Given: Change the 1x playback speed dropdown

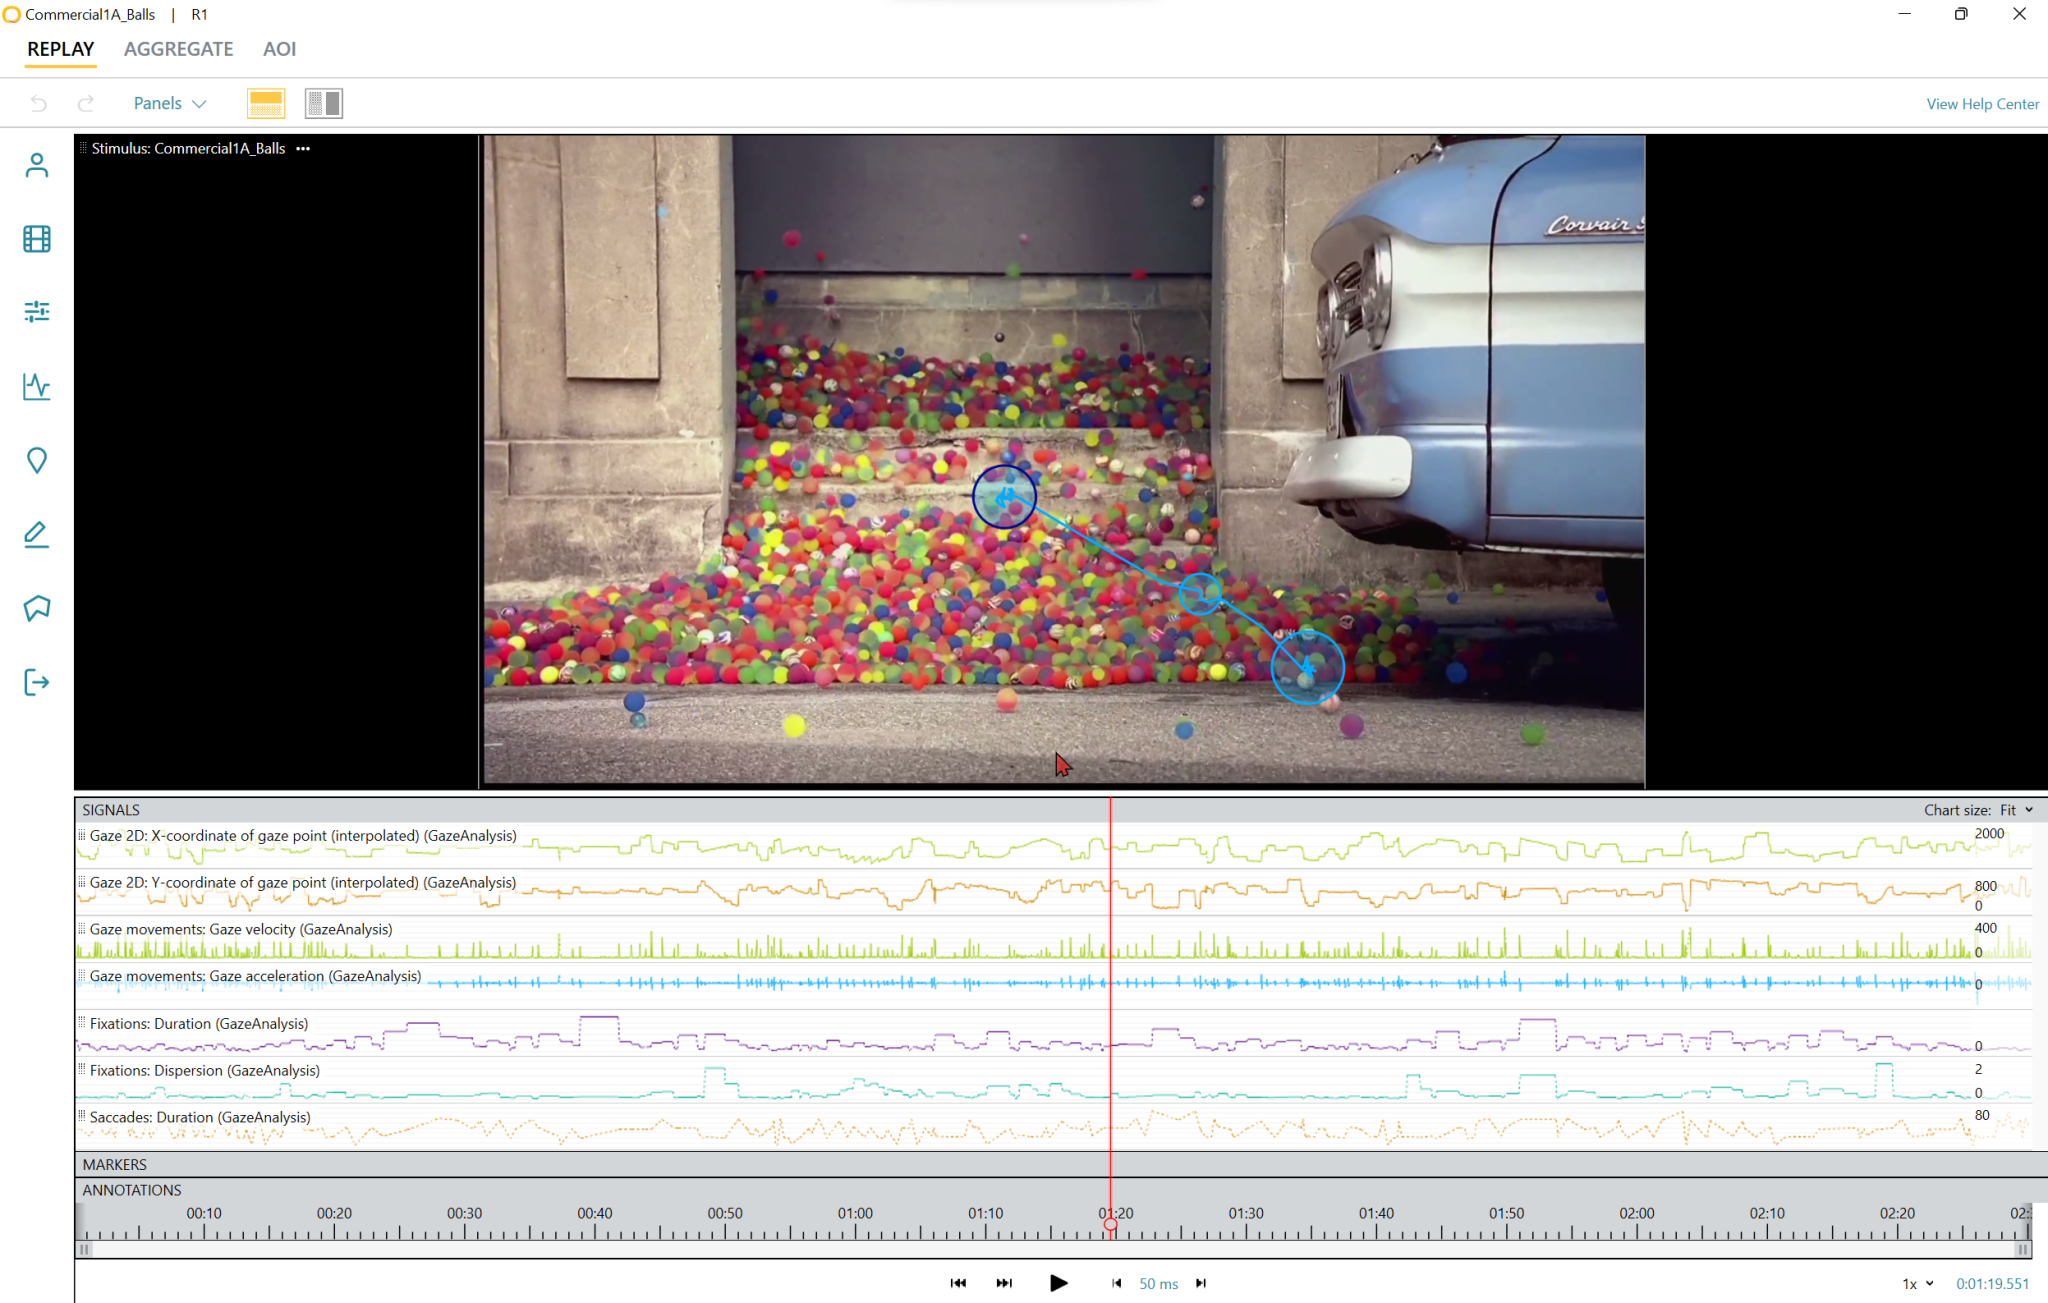Looking at the screenshot, I should coord(1917,1283).
